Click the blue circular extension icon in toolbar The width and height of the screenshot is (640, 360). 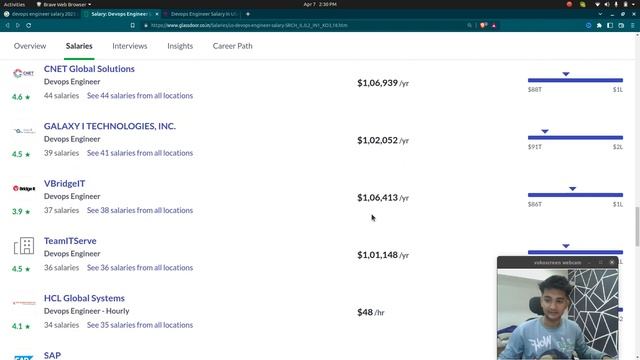[x=588, y=25]
